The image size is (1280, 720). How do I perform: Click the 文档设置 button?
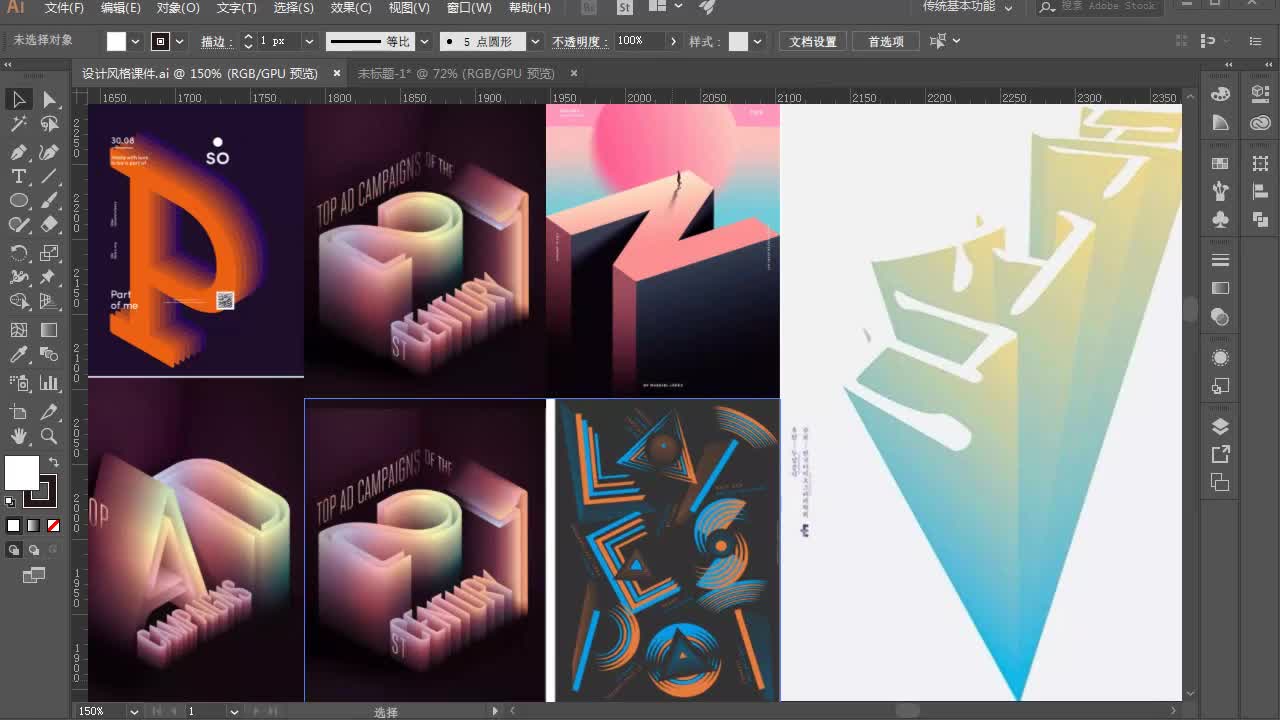click(813, 41)
